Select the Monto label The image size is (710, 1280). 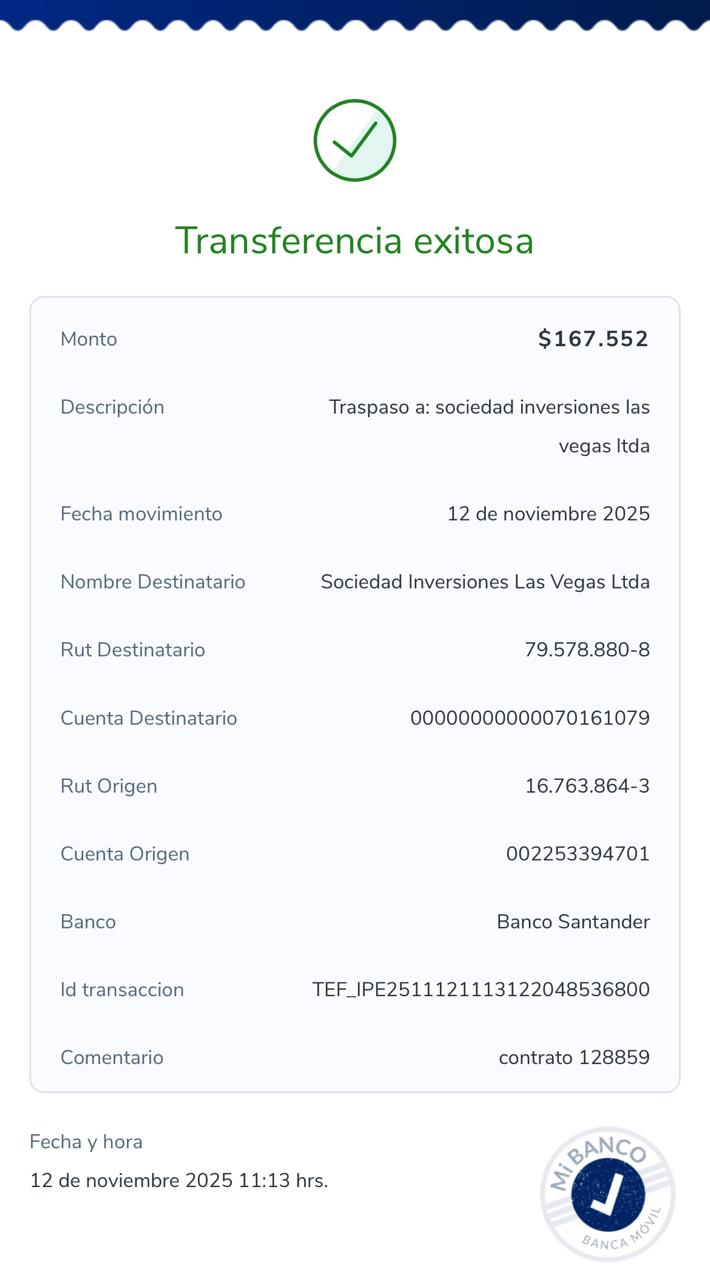(89, 339)
